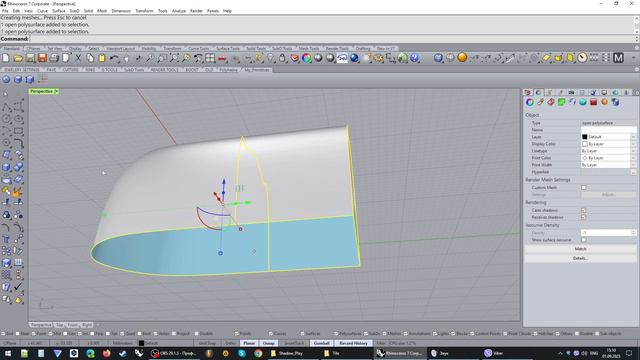This screenshot has width=640, height=360.
Task: Open the color wheel icon in toolbar
Action: [x=307, y=58]
